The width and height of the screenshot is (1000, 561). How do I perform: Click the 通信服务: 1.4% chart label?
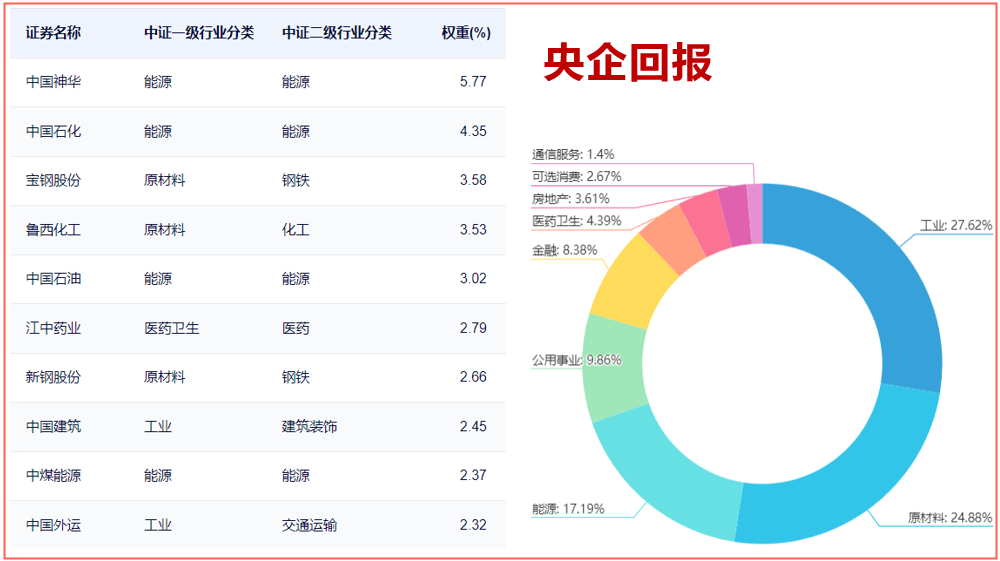click(x=573, y=155)
